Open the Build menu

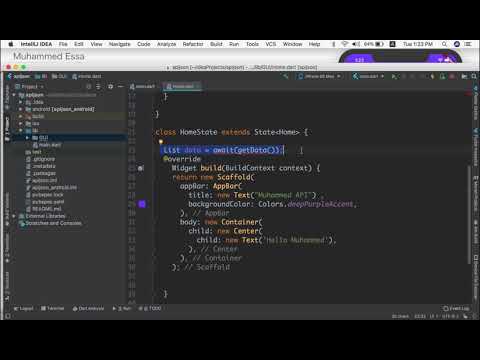point(216,44)
